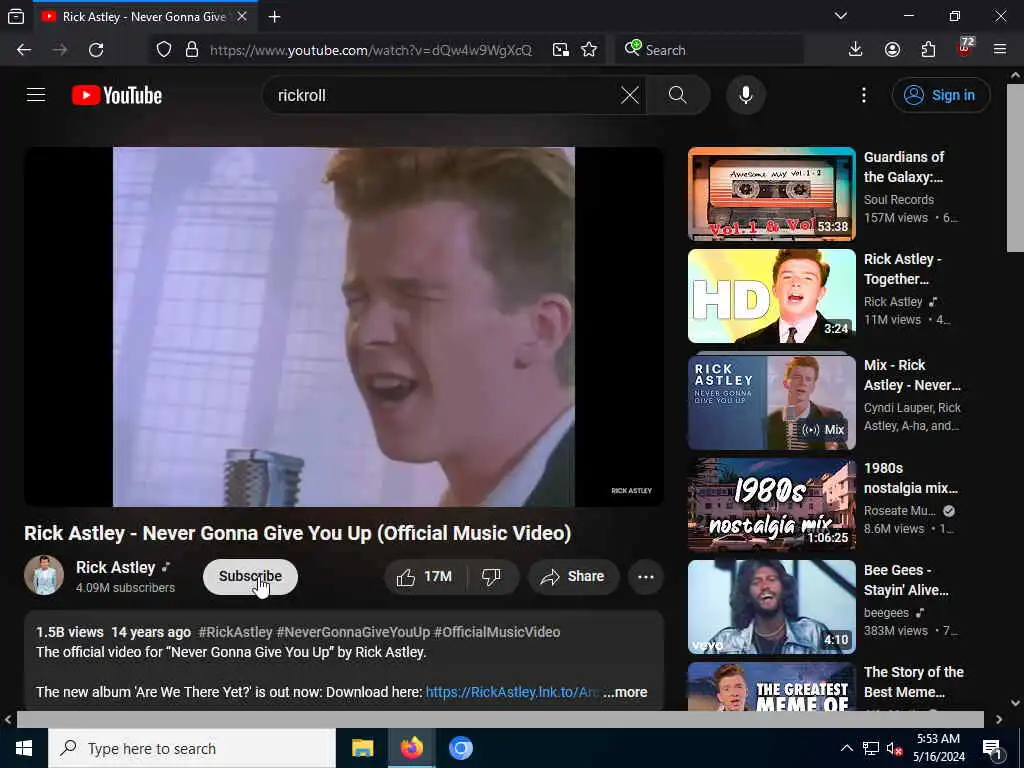This screenshot has height=768, width=1024.
Task: Click the vertical page scrollbar
Action: (x=1016, y=167)
